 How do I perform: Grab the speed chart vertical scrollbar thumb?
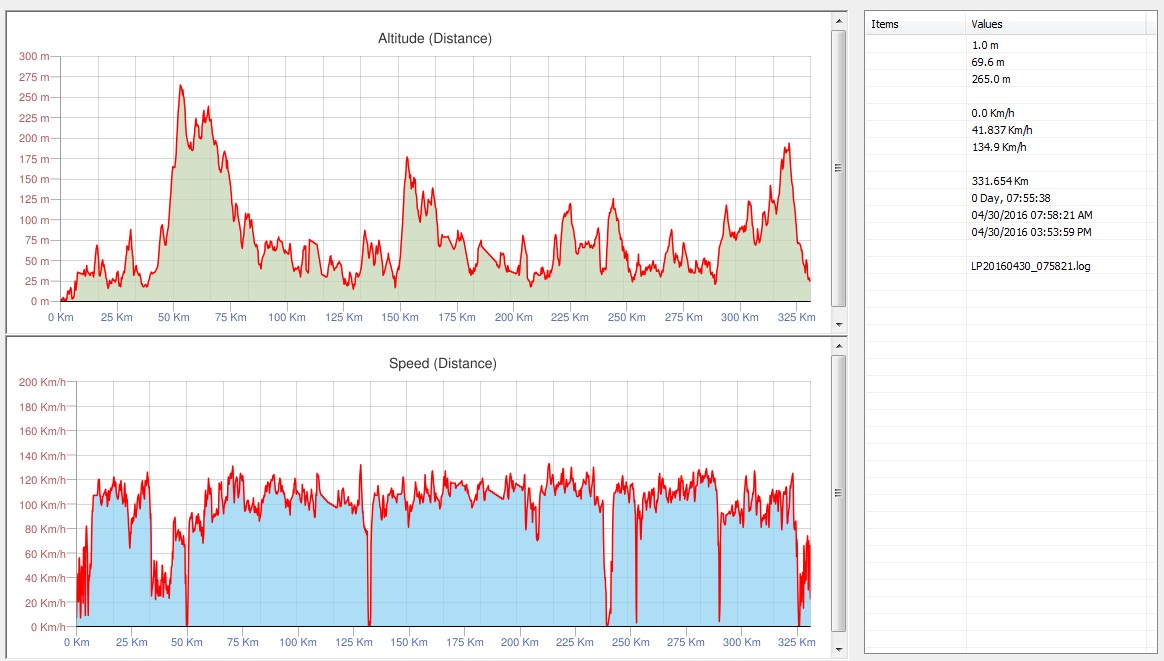(839, 492)
